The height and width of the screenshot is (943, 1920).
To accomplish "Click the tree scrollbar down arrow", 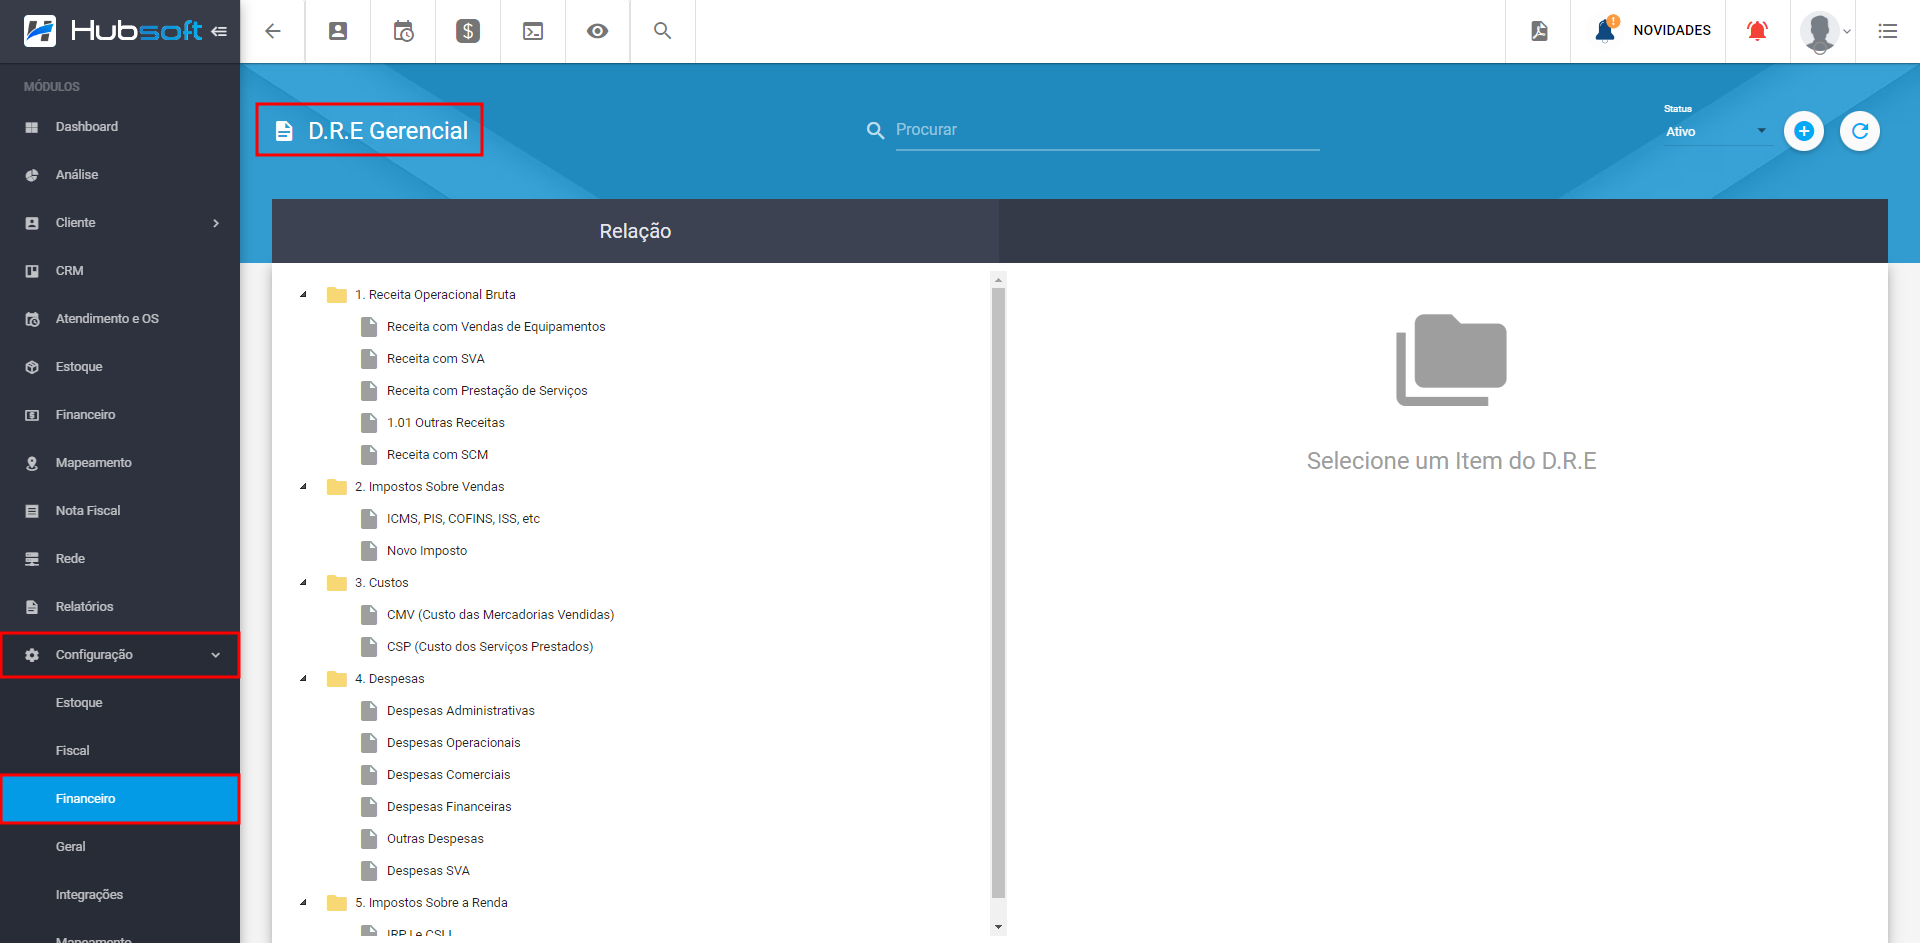I will click(x=998, y=927).
